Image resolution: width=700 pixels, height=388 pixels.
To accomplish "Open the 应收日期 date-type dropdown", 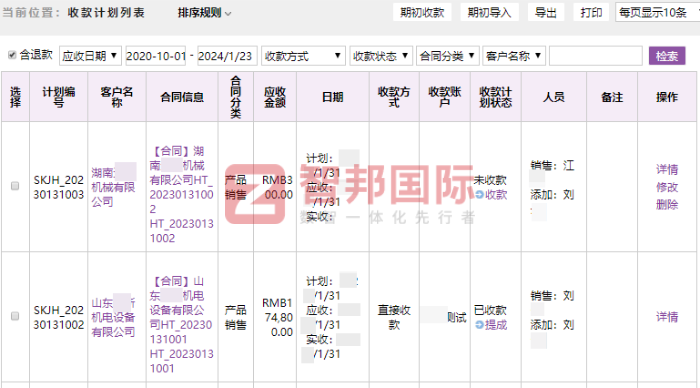I will pyautogui.click(x=90, y=56).
